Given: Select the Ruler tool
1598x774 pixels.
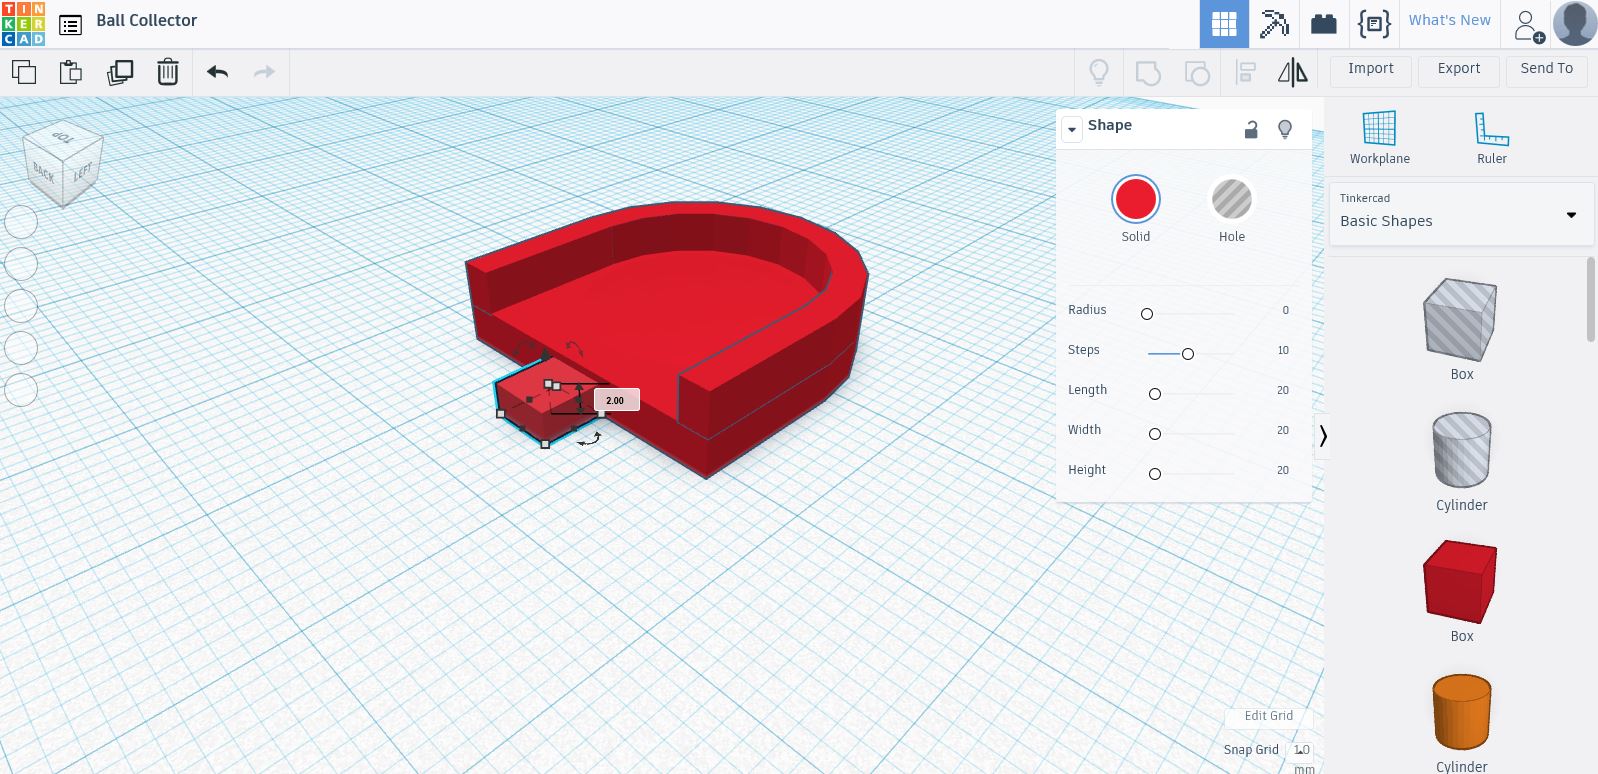Looking at the screenshot, I should click(1491, 138).
